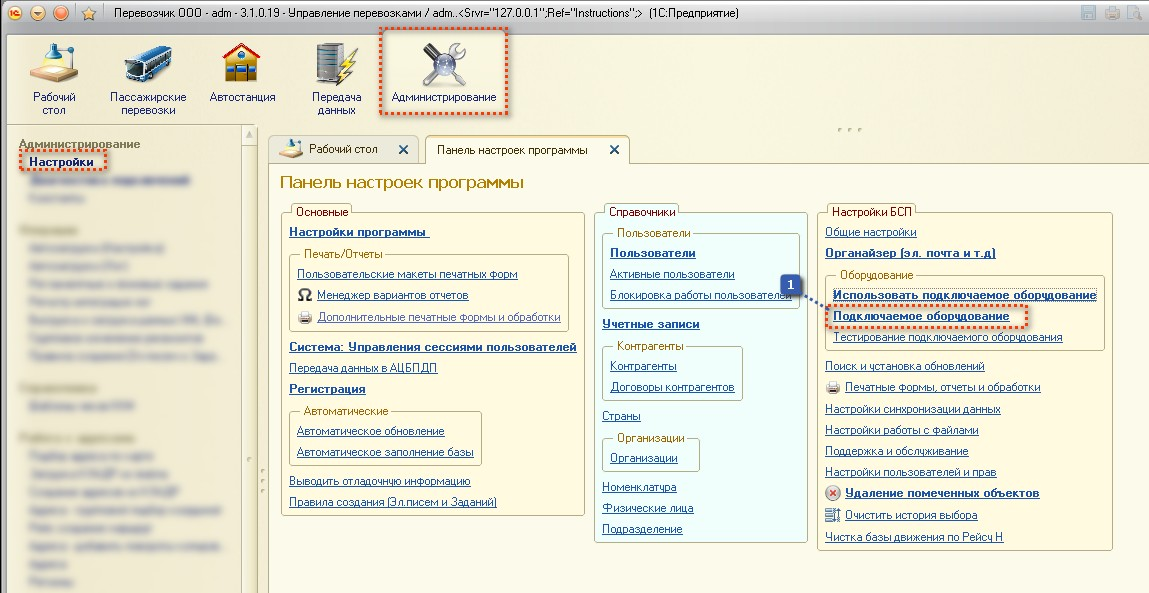
Task: Open the Пользователи reference link
Action: pos(652,253)
